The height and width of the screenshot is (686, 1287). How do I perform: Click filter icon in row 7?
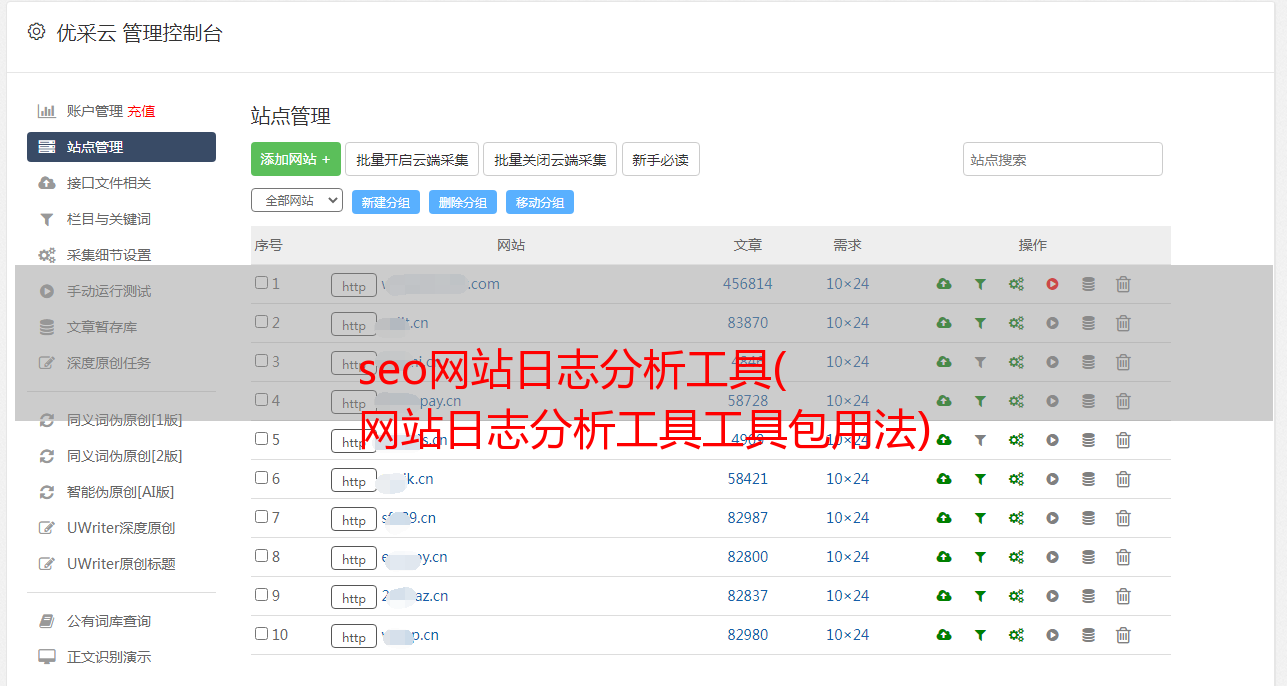[980, 518]
